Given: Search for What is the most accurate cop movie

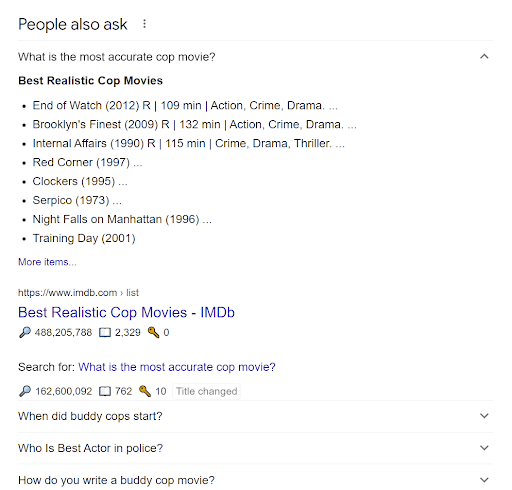Looking at the screenshot, I should pos(177,367).
